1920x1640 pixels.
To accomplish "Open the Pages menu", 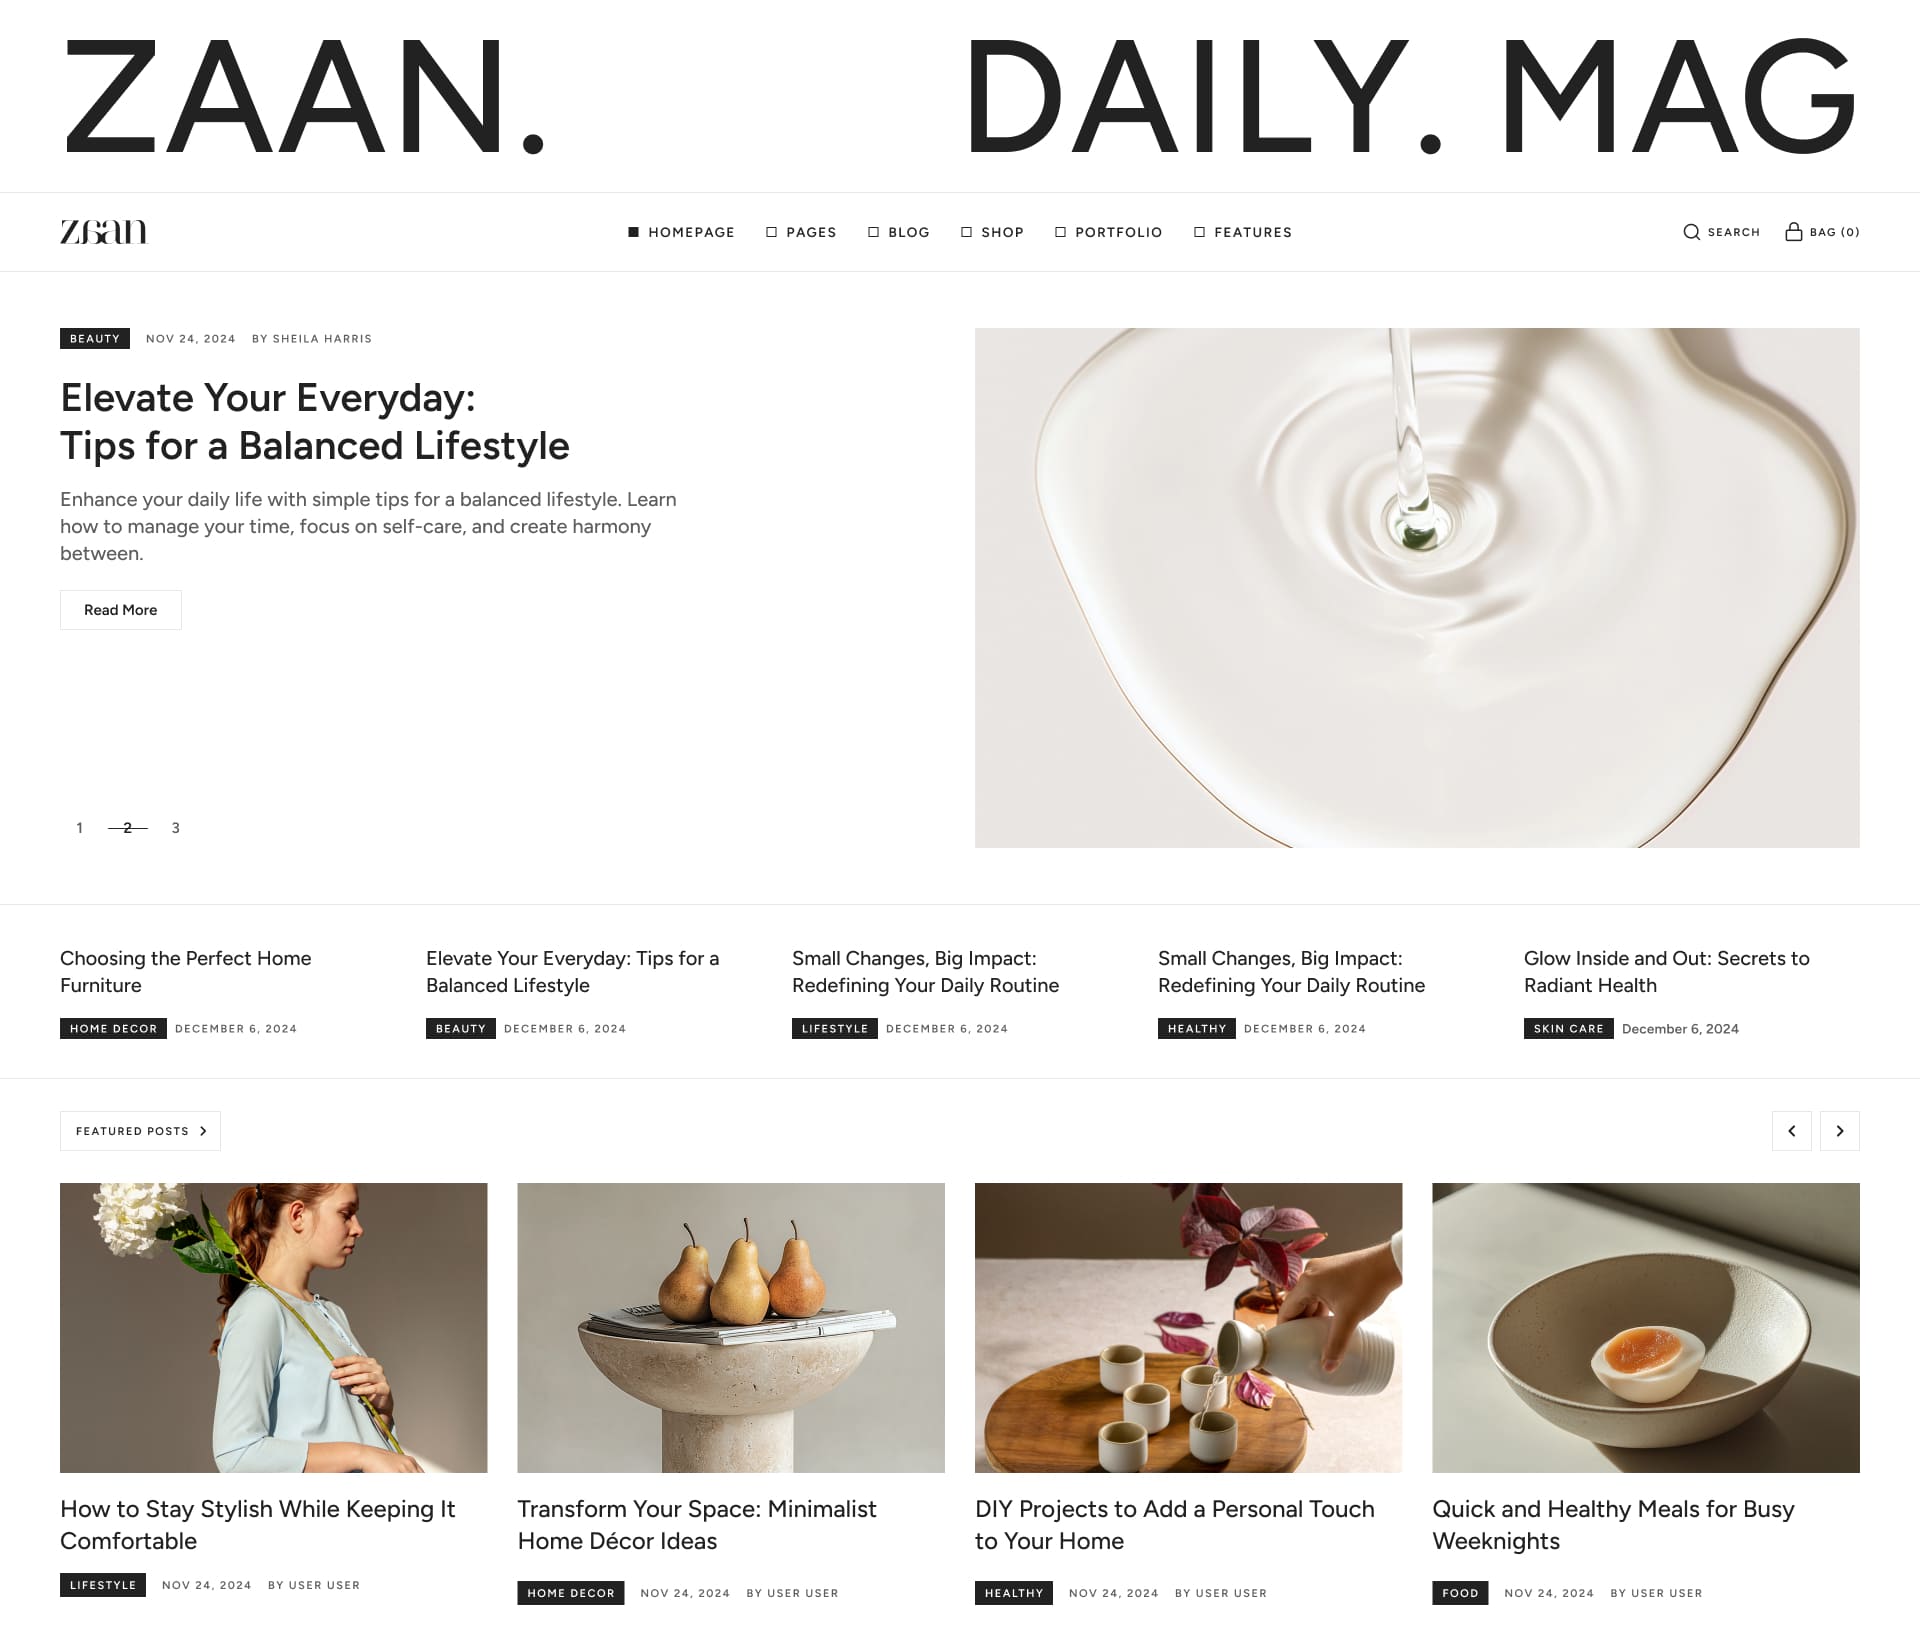I will [x=801, y=232].
